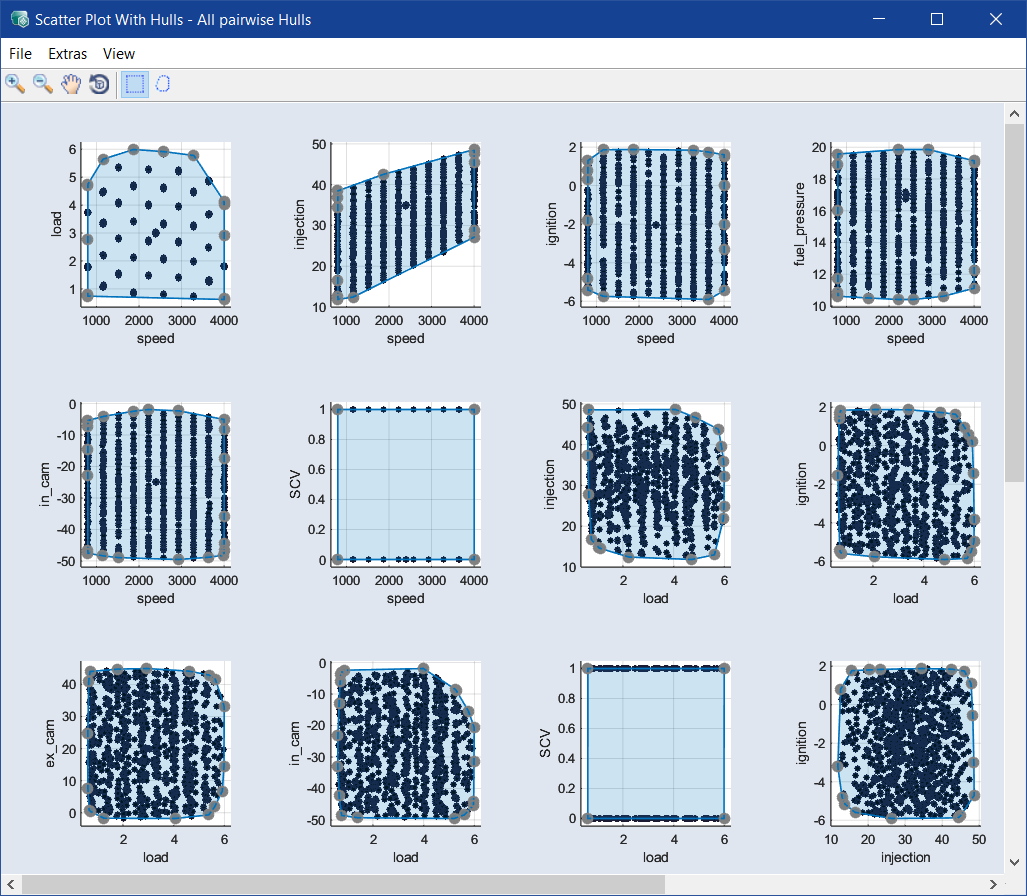The height and width of the screenshot is (896, 1027).
Task: Select the injection vs speed hull plot
Action: [x=406, y=224]
